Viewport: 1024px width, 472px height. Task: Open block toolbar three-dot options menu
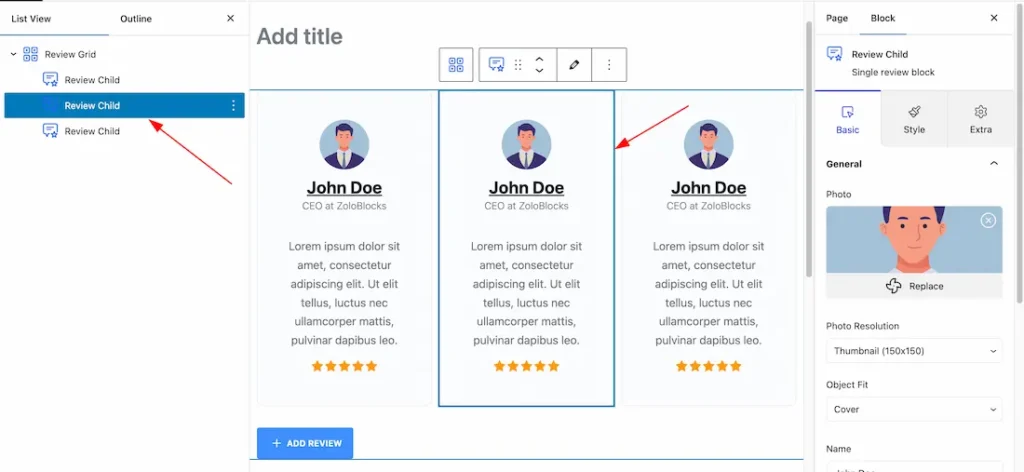[609, 65]
